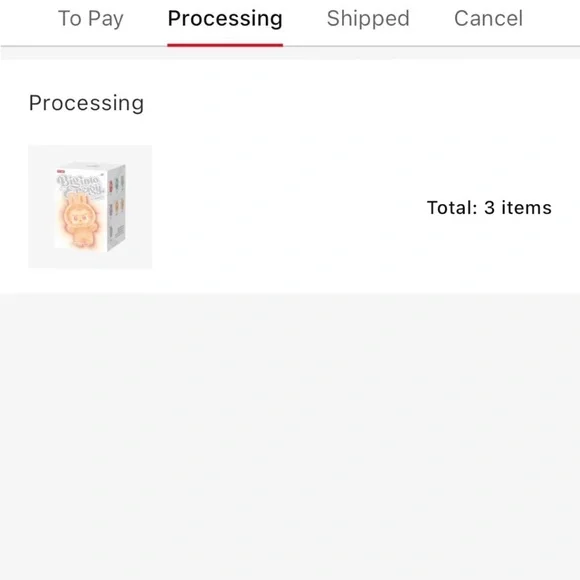Open the Shipped orders tab
The image size is (580, 580).
pos(368,18)
